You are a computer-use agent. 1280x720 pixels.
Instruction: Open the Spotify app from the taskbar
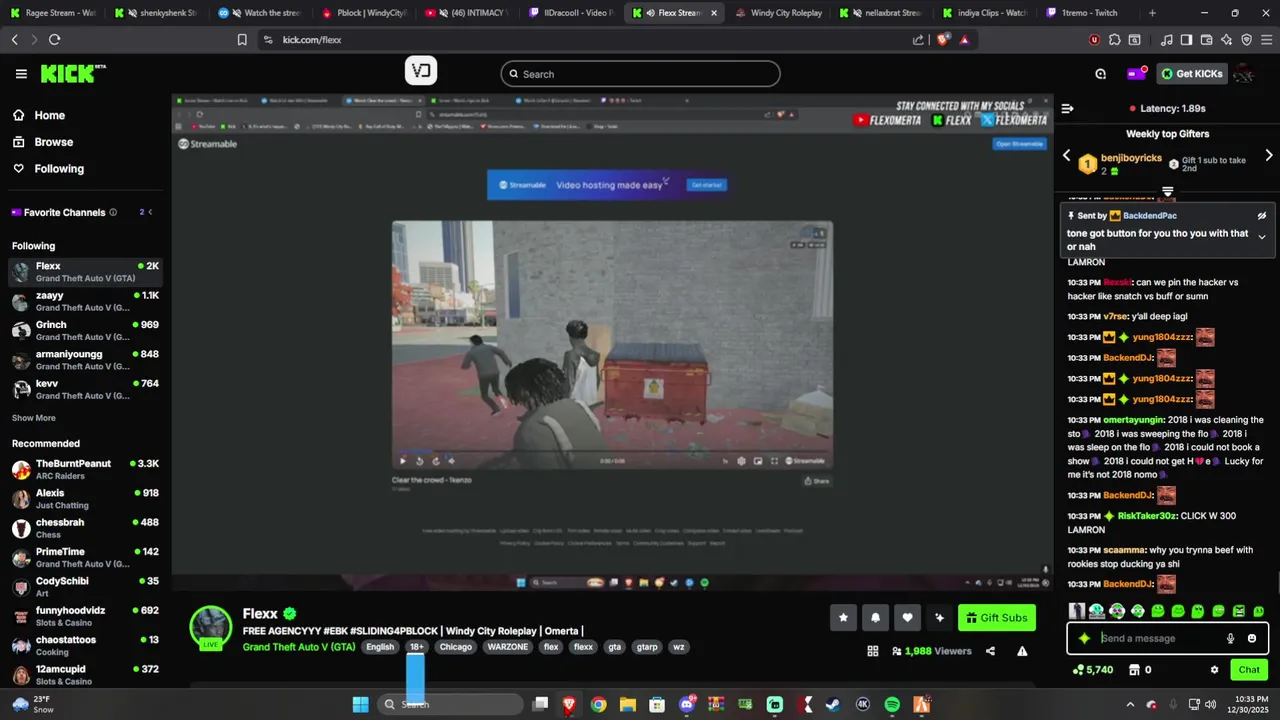(x=892, y=704)
